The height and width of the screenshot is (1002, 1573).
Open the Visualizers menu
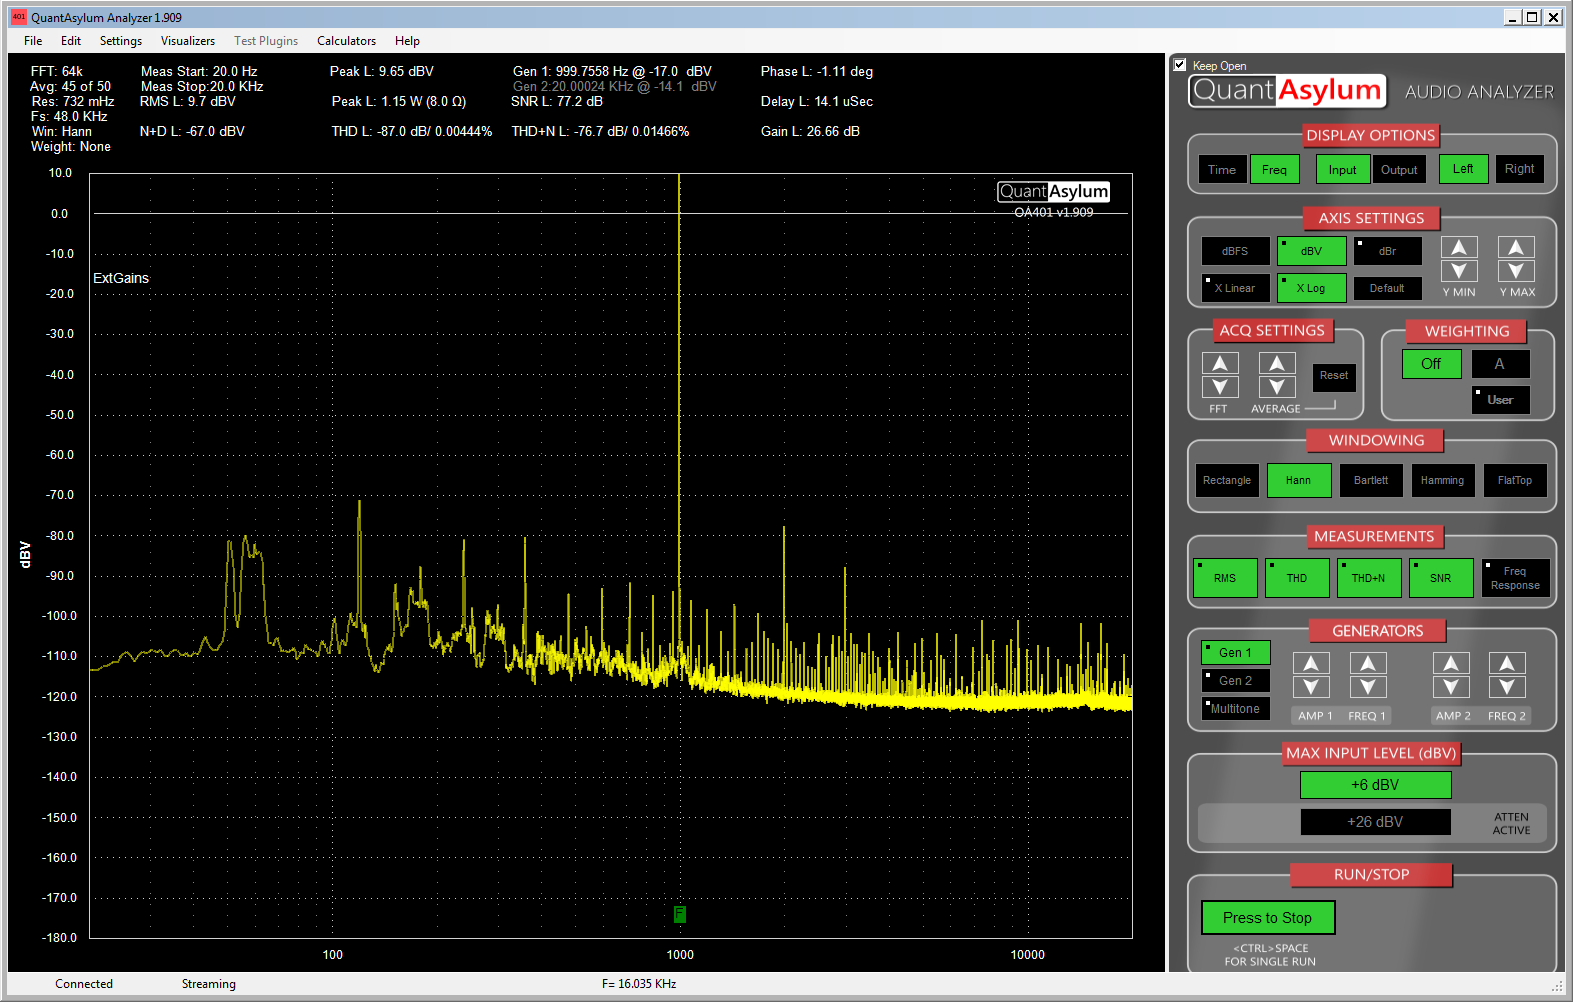pos(188,41)
